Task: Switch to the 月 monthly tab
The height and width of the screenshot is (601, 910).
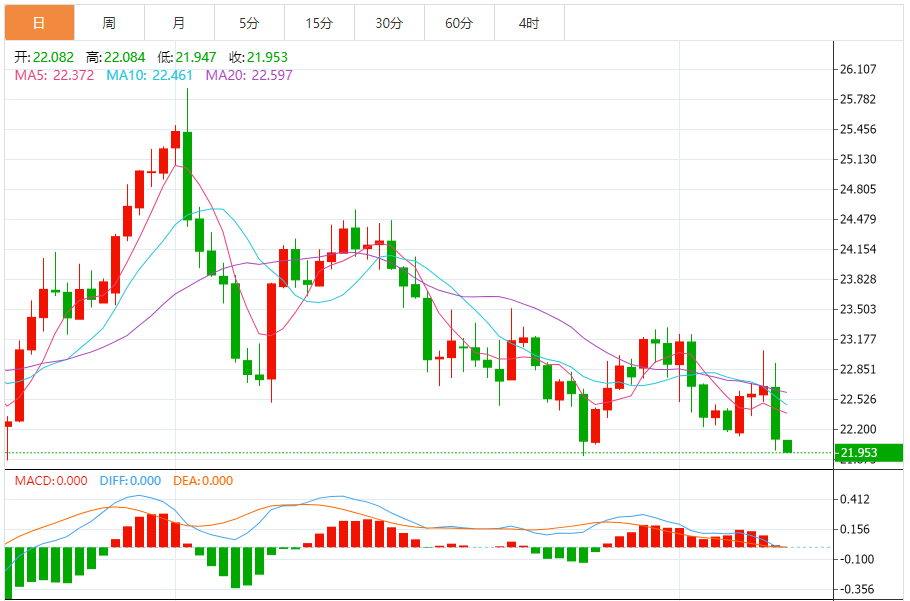Action: point(179,23)
